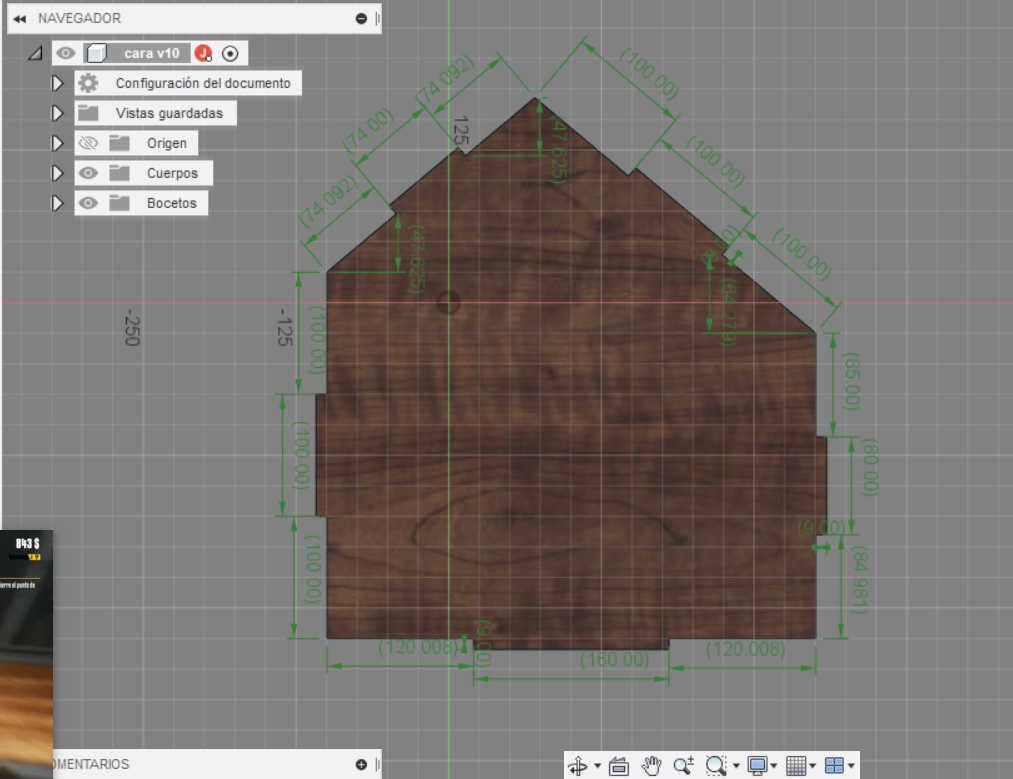Expand the comments panel with plus icon
Screen dimensions: 1013x779
point(361,765)
